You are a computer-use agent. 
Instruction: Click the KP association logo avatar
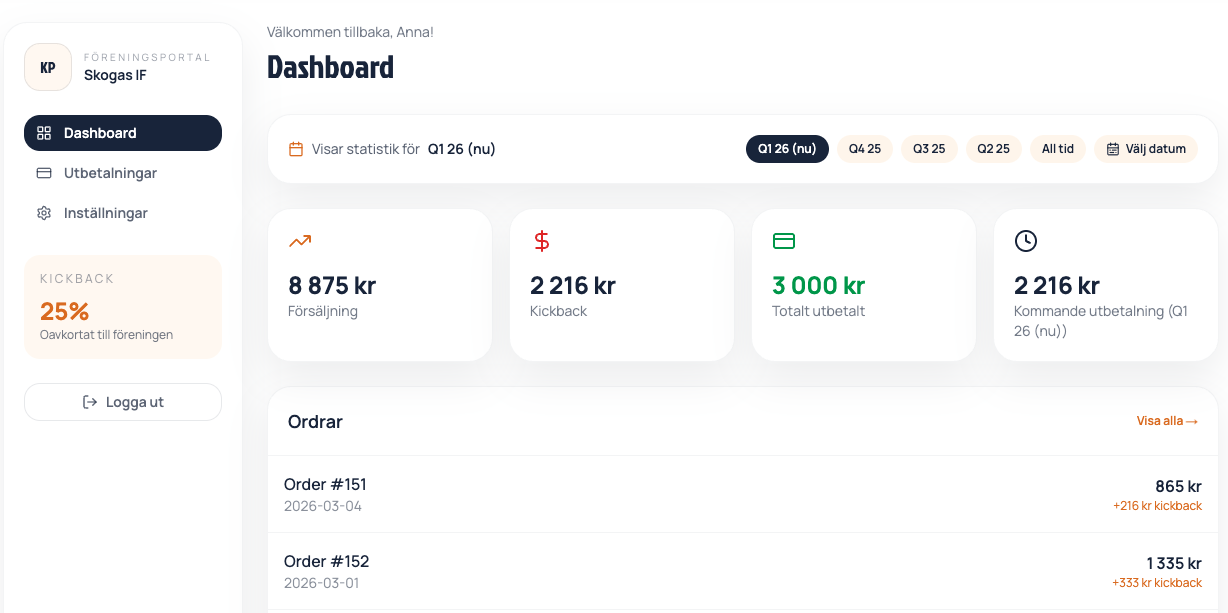[x=48, y=67]
